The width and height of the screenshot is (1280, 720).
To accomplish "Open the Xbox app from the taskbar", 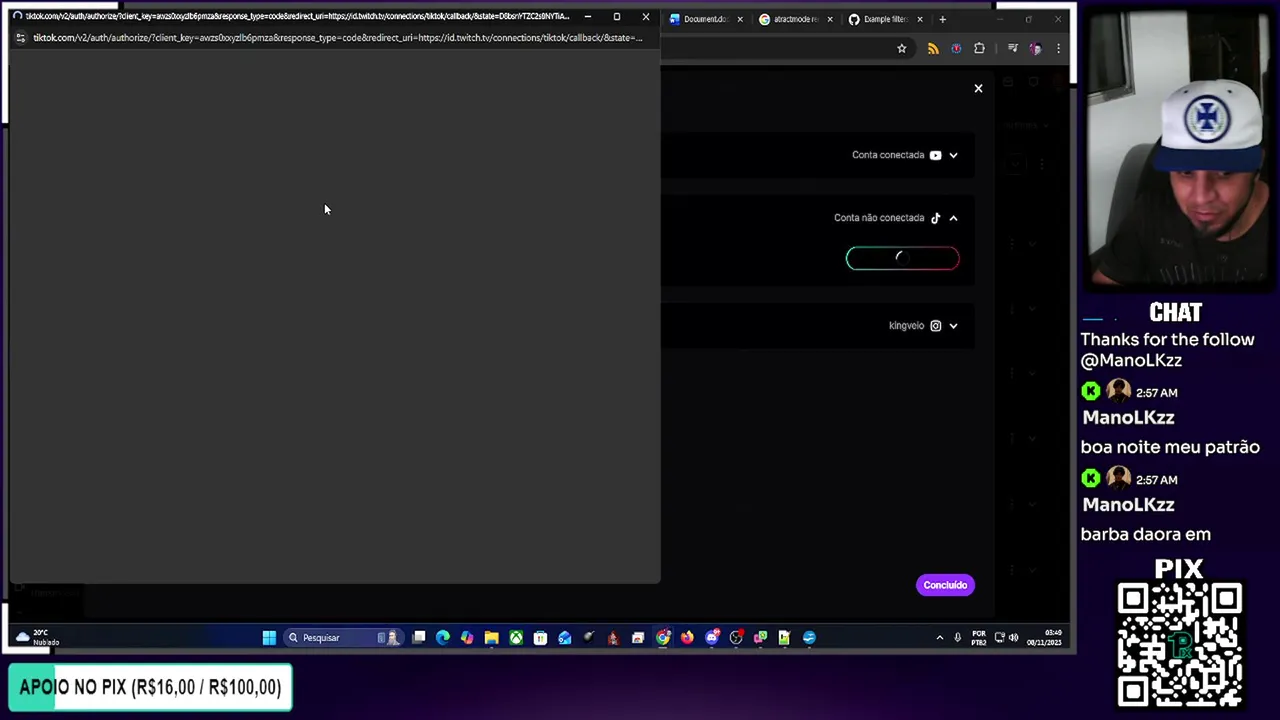I will click(x=516, y=637).
